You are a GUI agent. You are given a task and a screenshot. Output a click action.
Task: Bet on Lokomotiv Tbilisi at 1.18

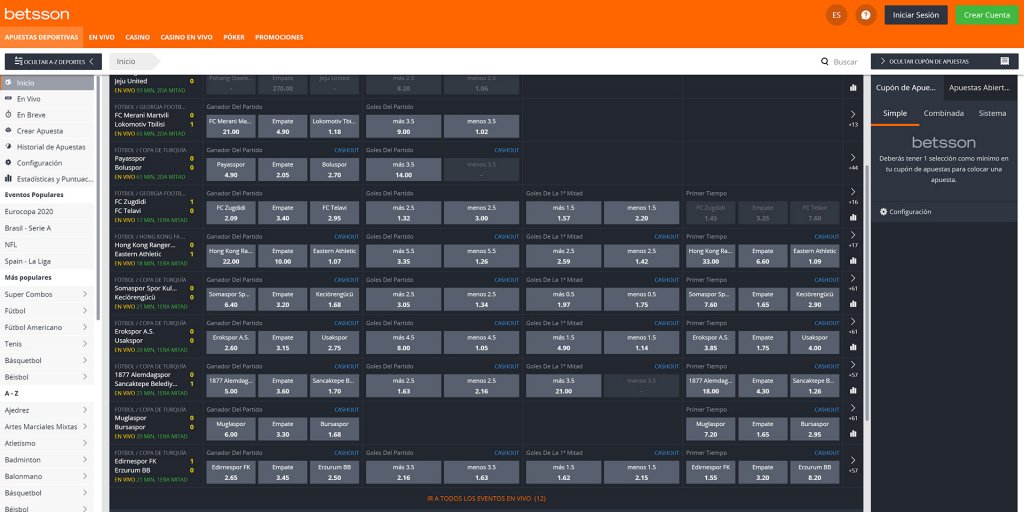tap(334, 126)
